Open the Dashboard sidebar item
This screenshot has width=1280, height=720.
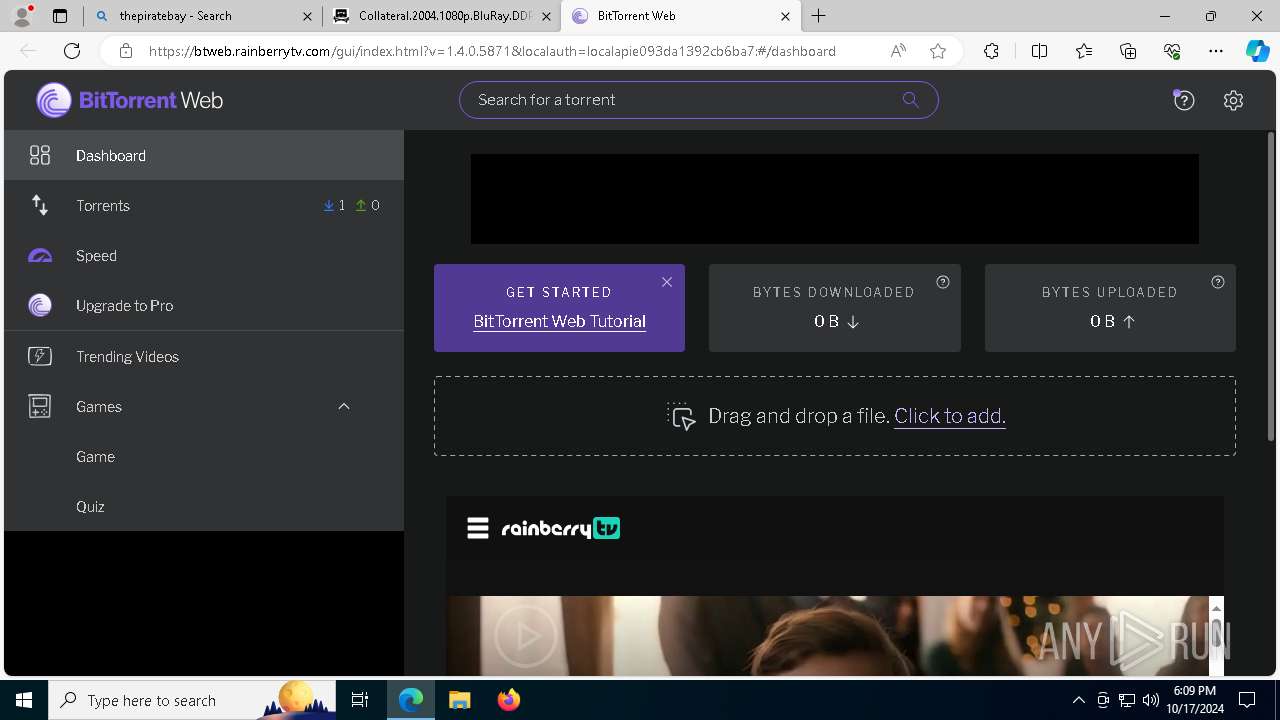click(x=204, y=155)
